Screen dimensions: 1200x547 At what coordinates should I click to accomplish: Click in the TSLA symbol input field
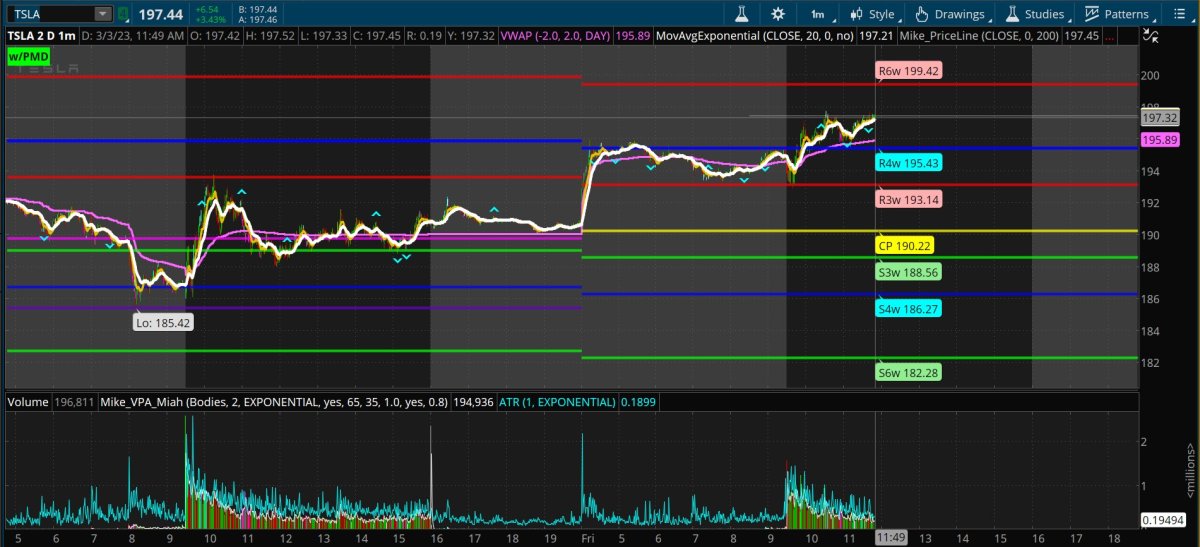pyautogui.click(x=48, y=14)
